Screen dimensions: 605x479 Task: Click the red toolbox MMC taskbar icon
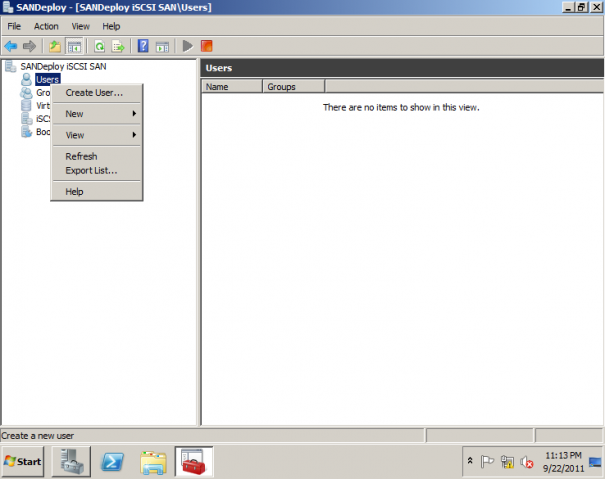pos(194,462)
